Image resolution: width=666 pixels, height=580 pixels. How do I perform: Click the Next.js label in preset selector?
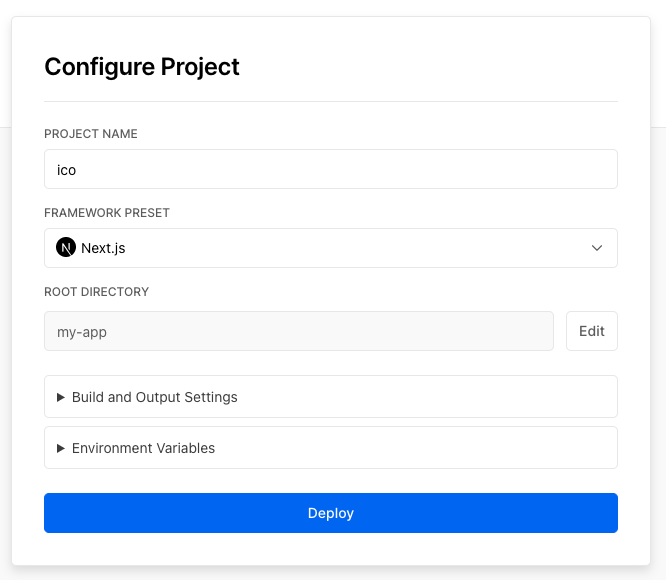[102, 248]
